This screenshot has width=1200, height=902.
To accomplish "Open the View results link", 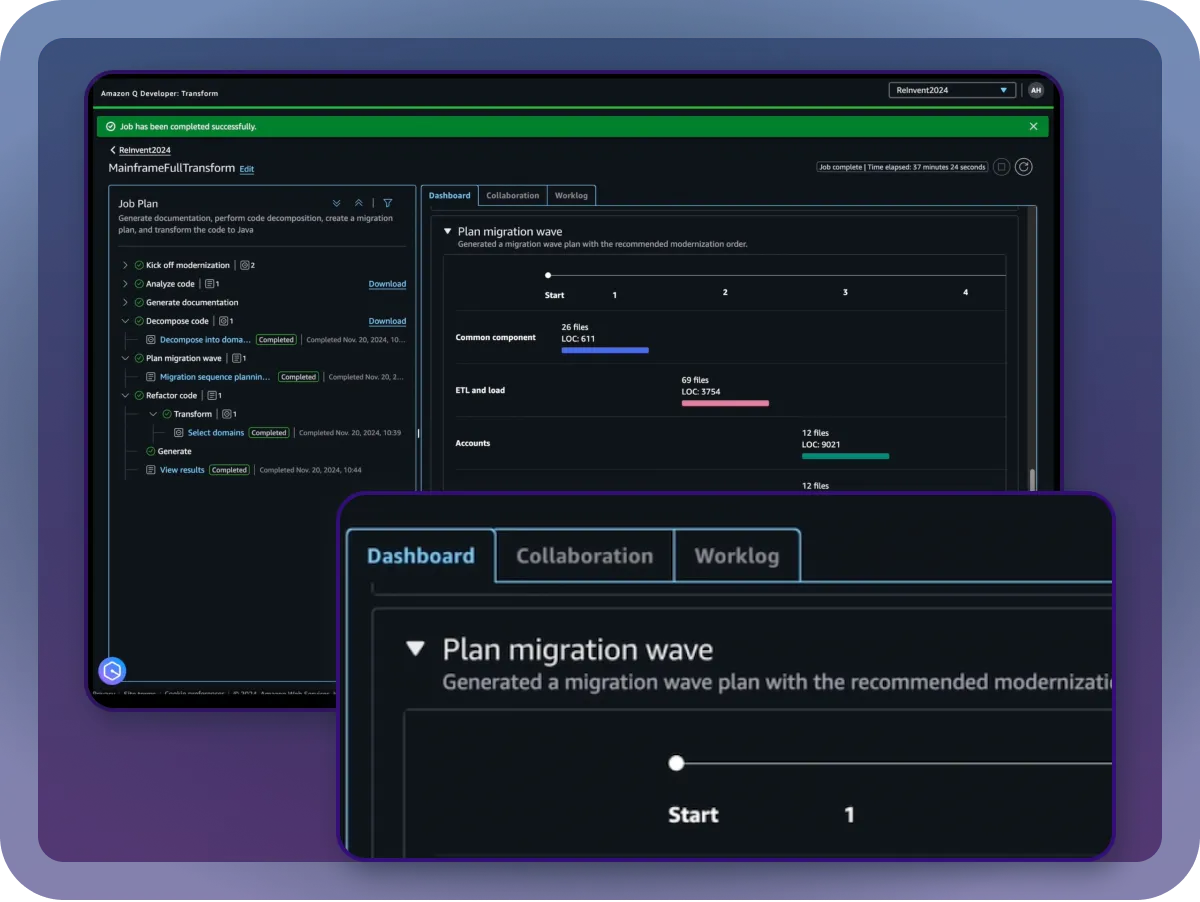I will click(181, 469).
